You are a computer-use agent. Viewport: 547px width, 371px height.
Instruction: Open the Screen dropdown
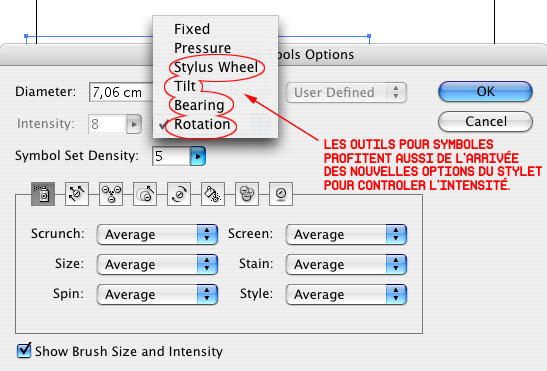[346, 234]
